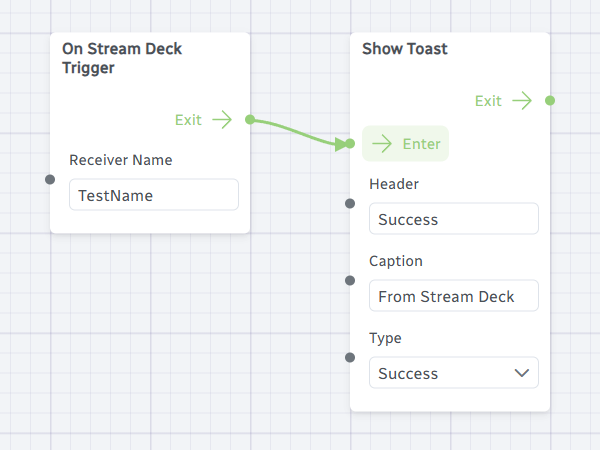
Task: Click the Caption gray input port dot
Action: [350, 281]
